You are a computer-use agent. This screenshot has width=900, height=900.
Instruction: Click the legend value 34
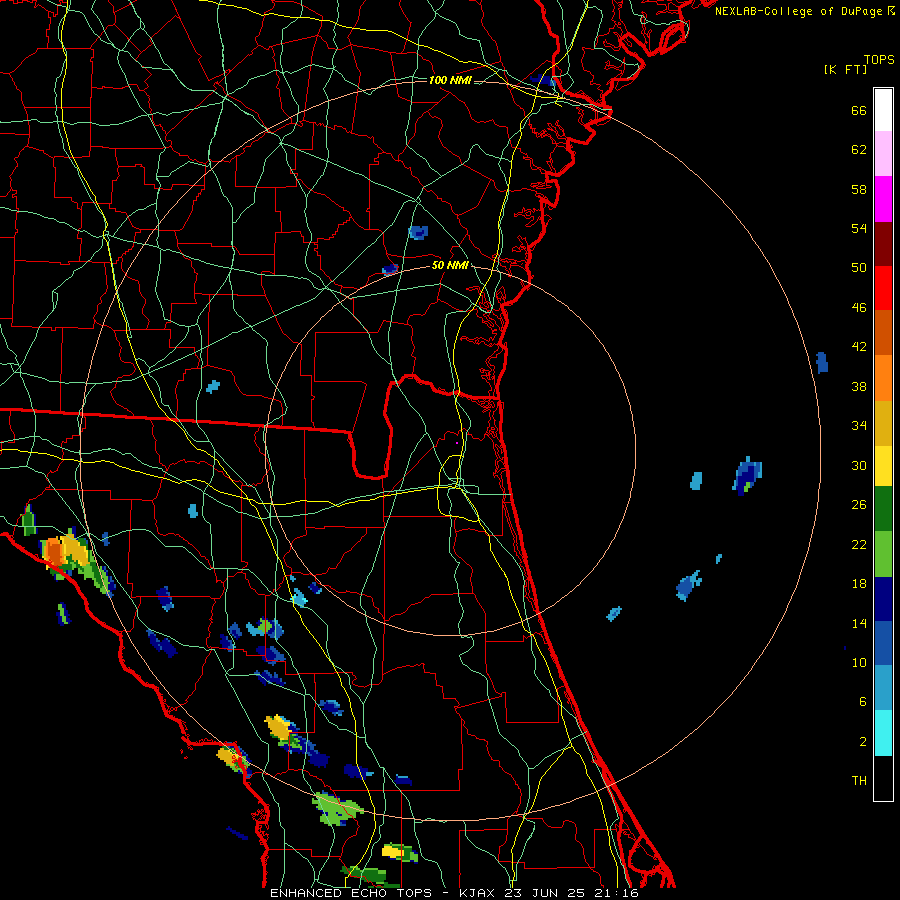click(859, 426)
